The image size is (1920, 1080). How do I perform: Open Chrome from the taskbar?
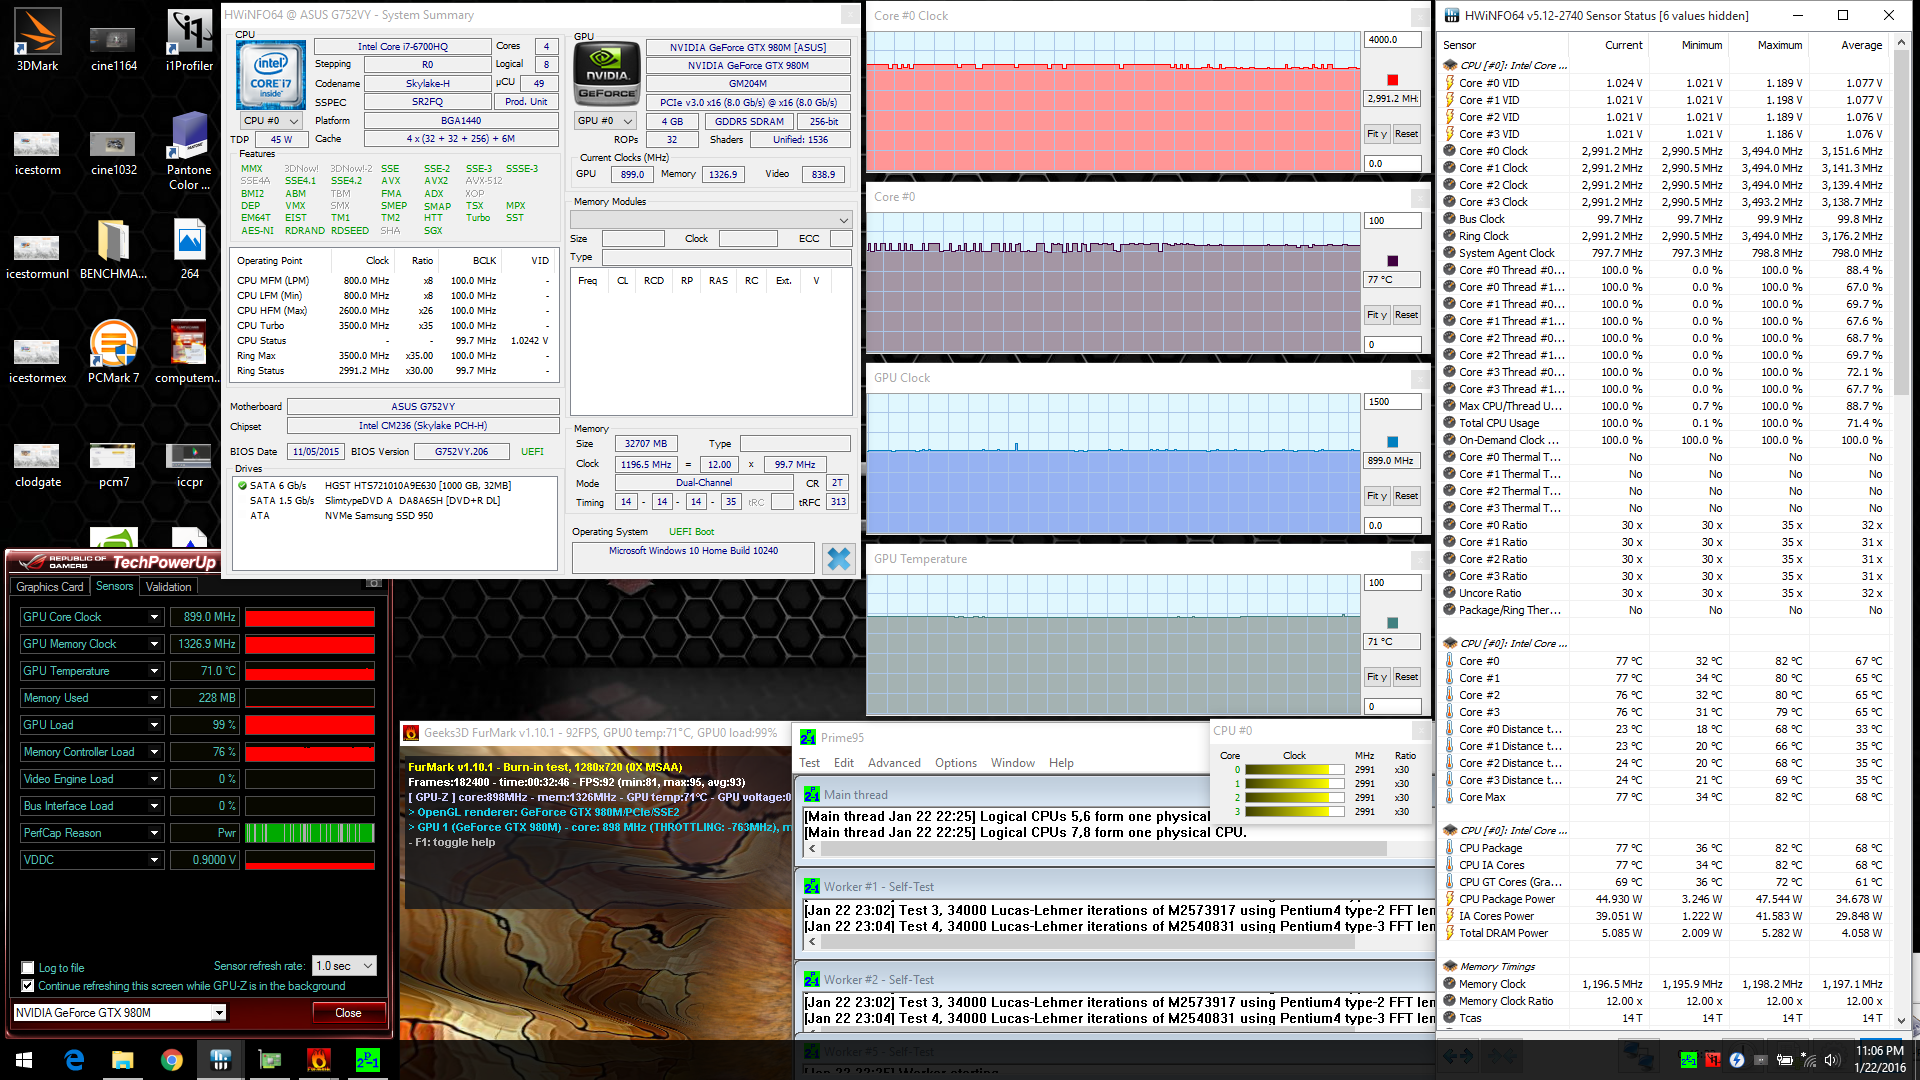[172, 1060]
